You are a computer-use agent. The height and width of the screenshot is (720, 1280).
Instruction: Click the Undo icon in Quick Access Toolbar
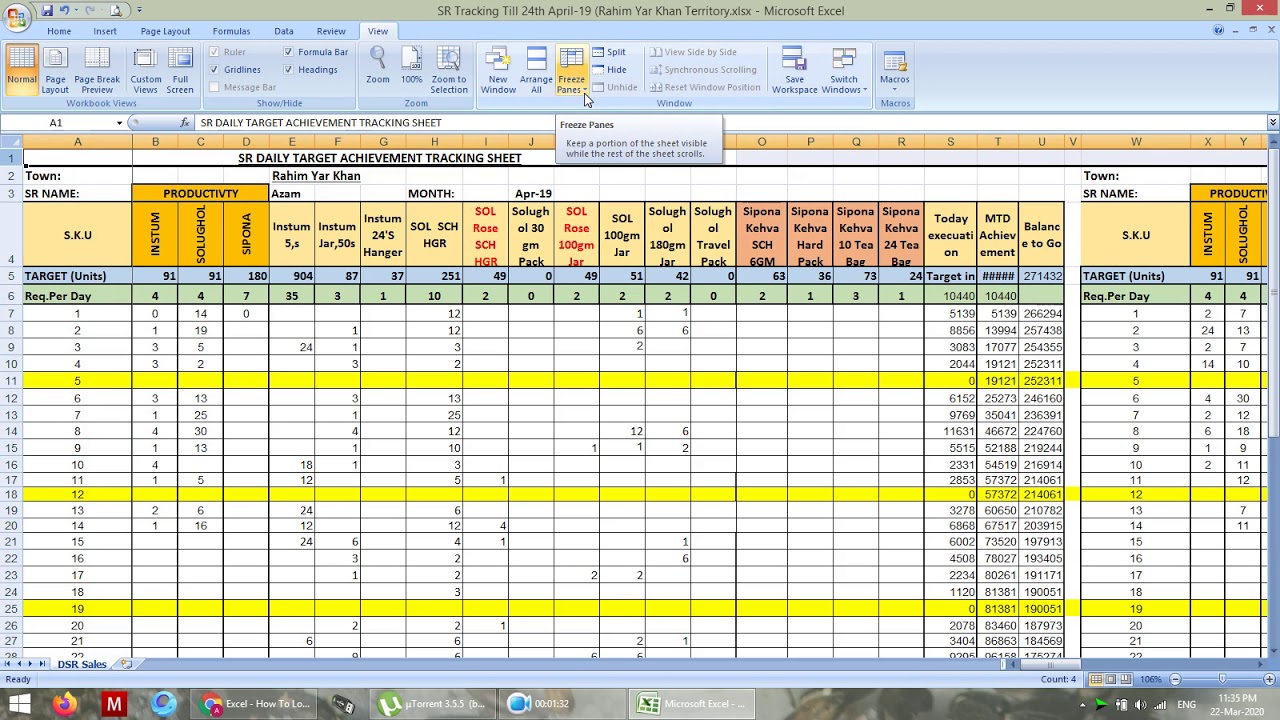pos(65,10)
